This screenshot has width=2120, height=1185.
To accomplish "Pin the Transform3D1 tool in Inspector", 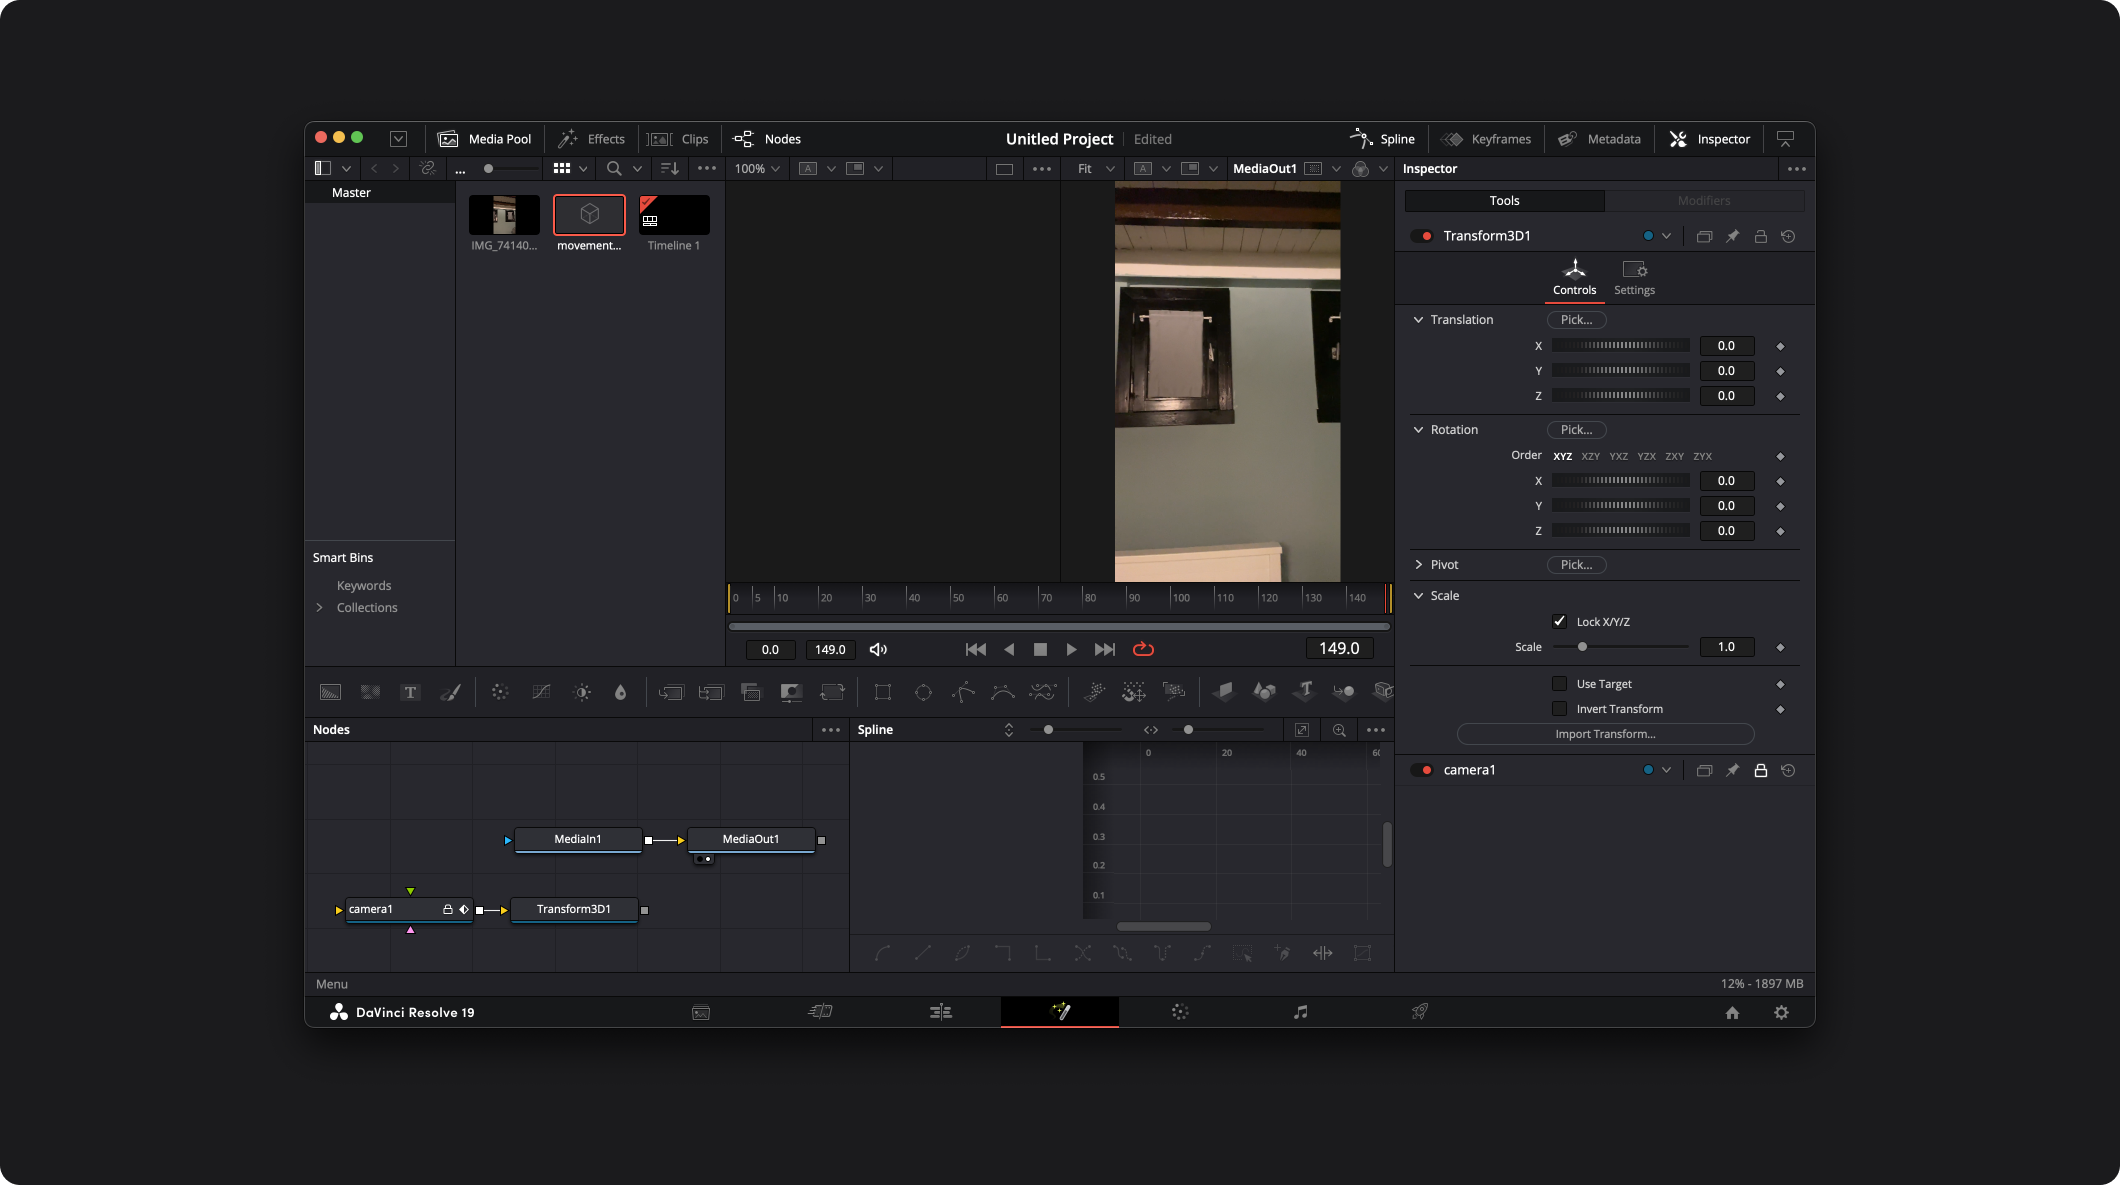I will 1732,236.
